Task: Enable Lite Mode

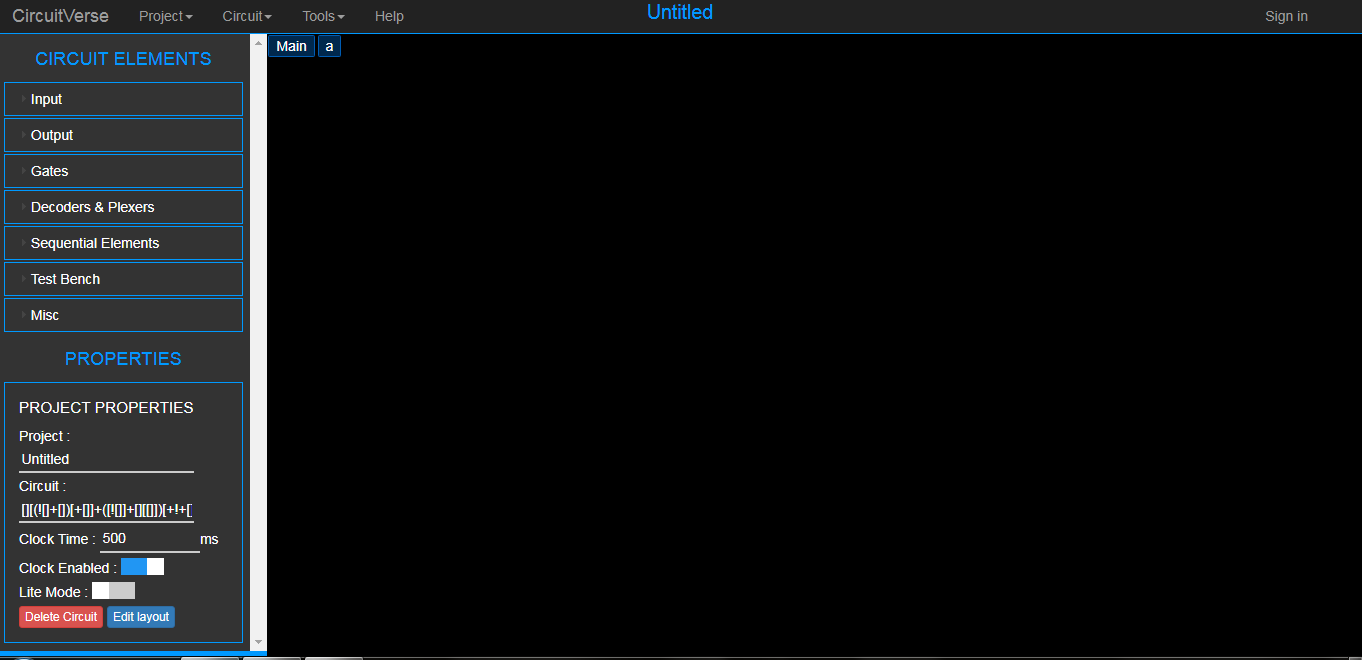Action: pyautogui.click(x=113, y=590)
